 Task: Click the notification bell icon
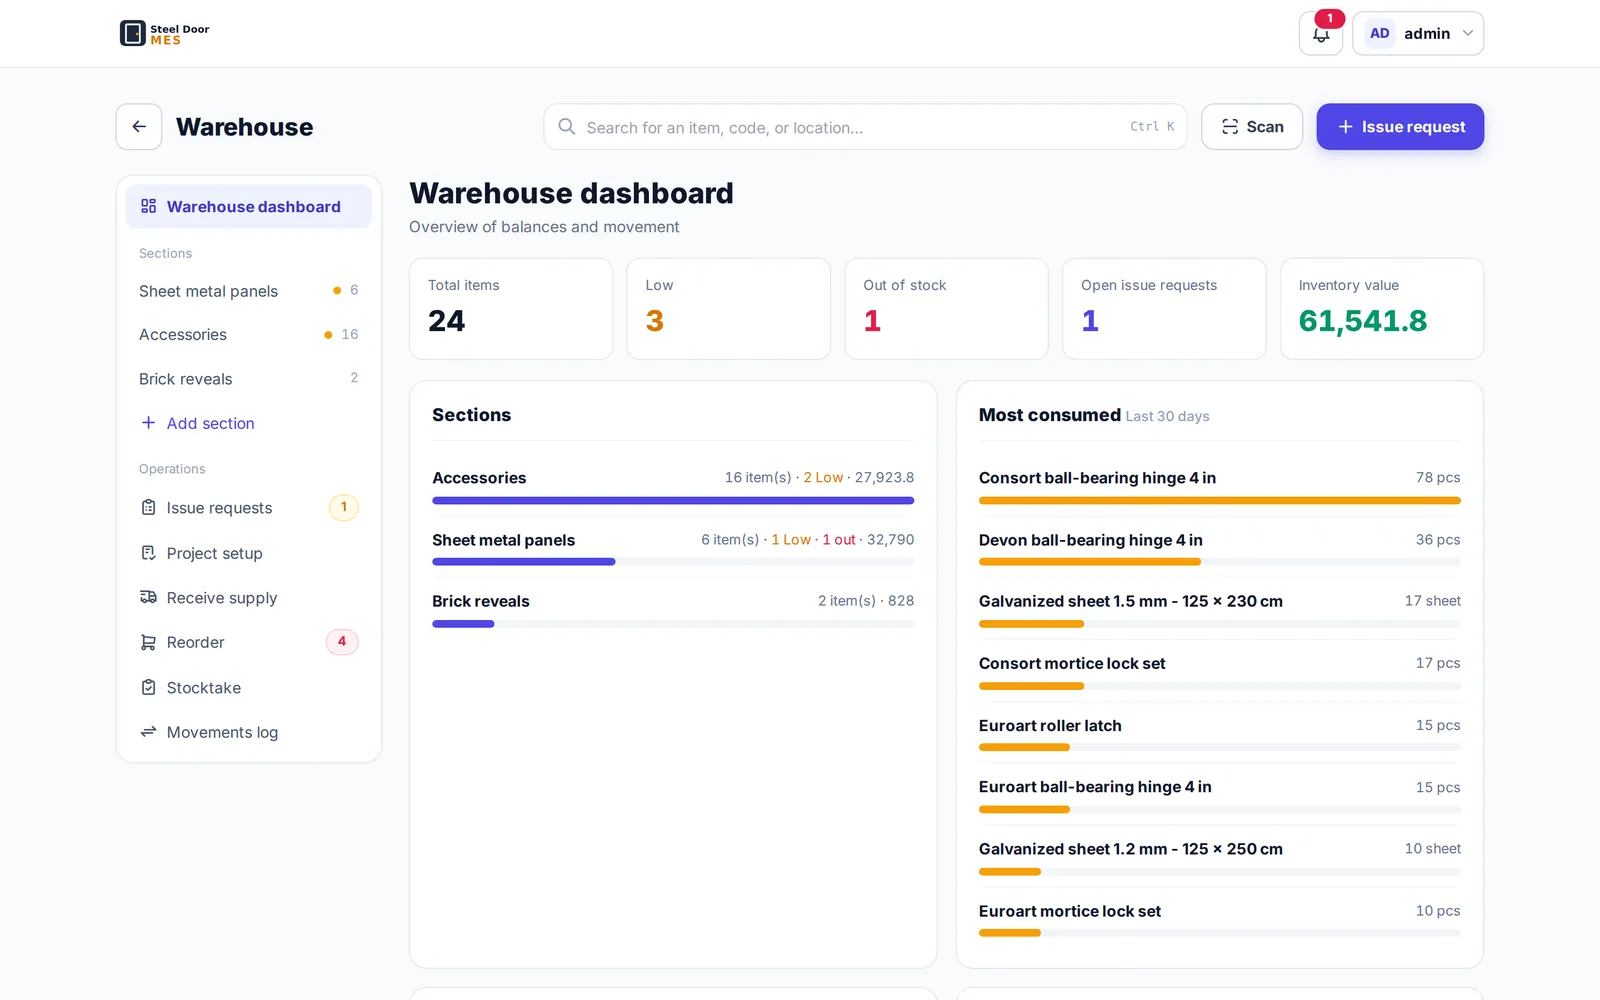click(1321, 34)
